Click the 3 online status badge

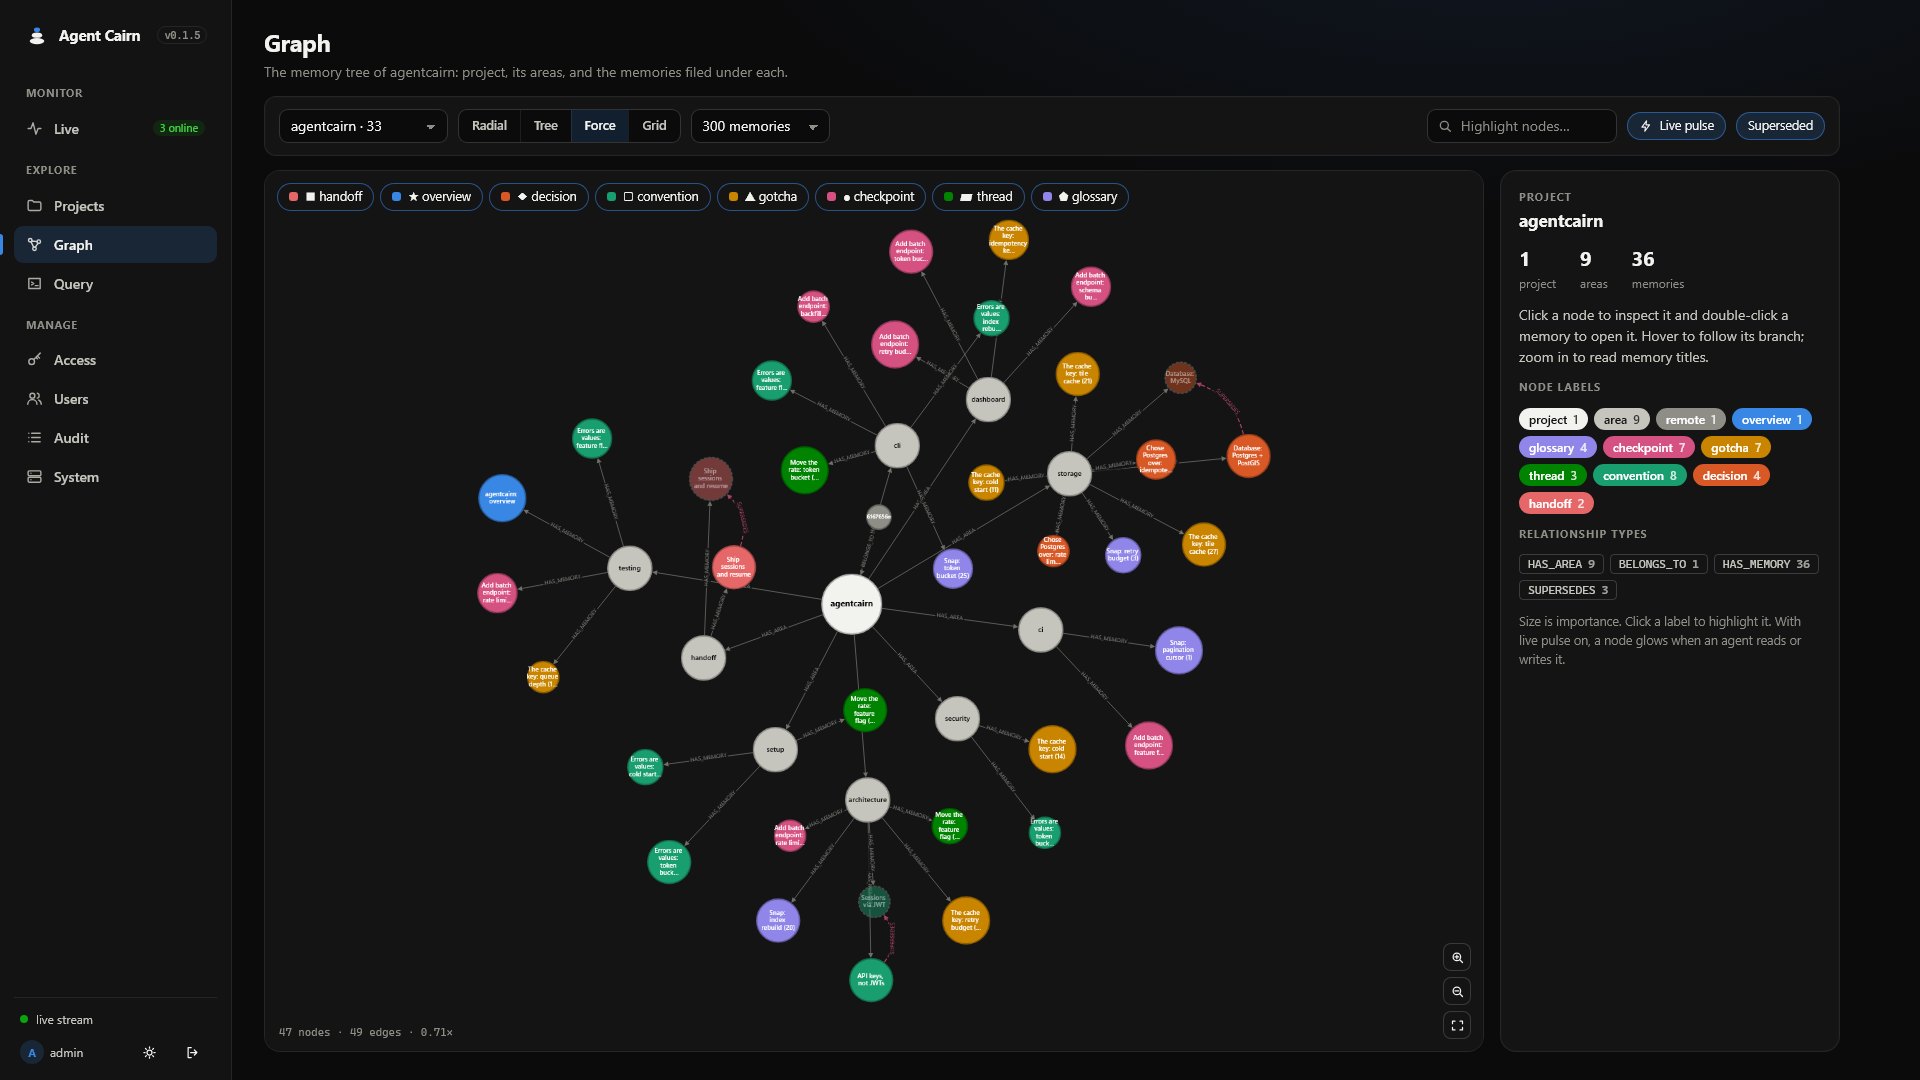click(180, 128)
